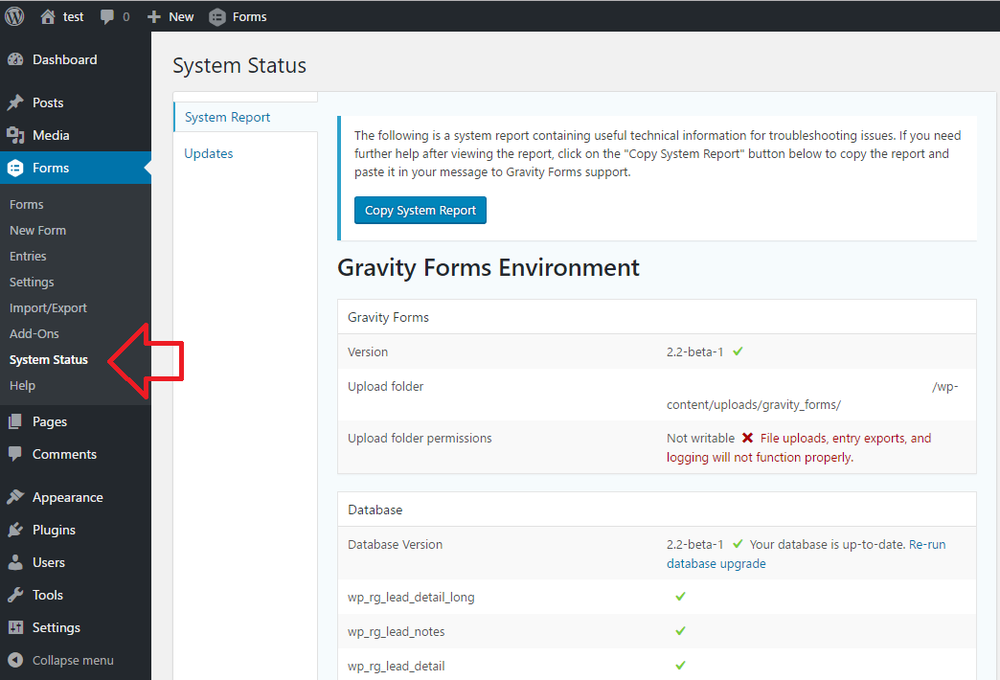
Task: Click the Pages icon in sidebar
Action: [x=15, y=422]
